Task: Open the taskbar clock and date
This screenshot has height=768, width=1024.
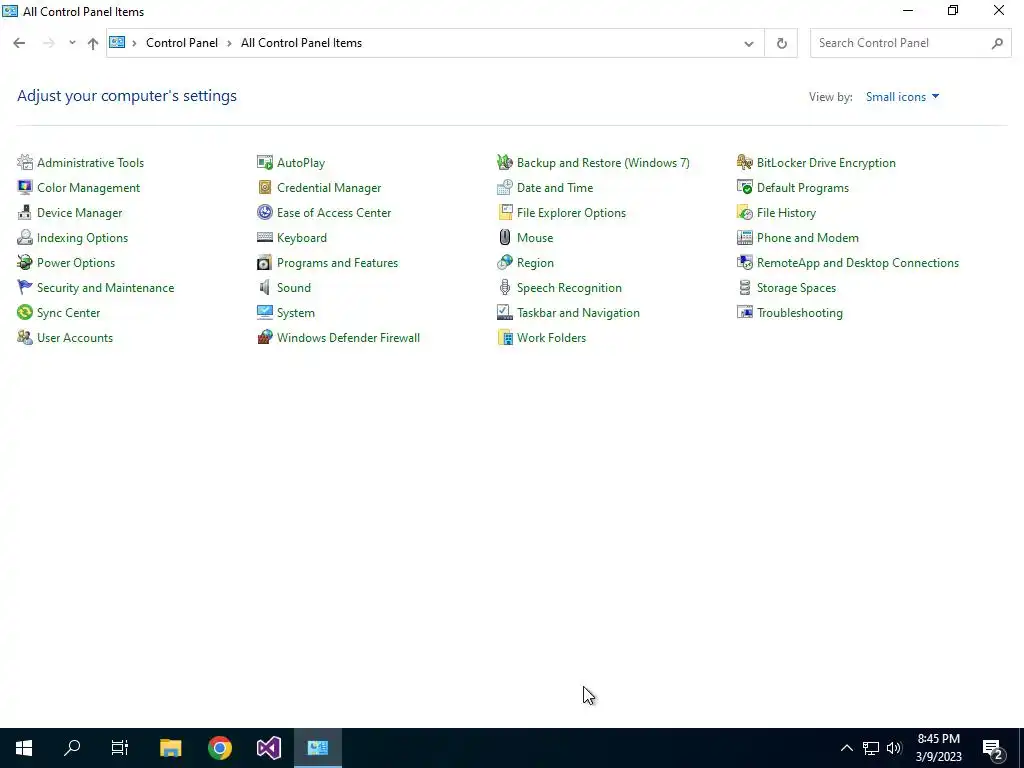Action: coord(938,748)
